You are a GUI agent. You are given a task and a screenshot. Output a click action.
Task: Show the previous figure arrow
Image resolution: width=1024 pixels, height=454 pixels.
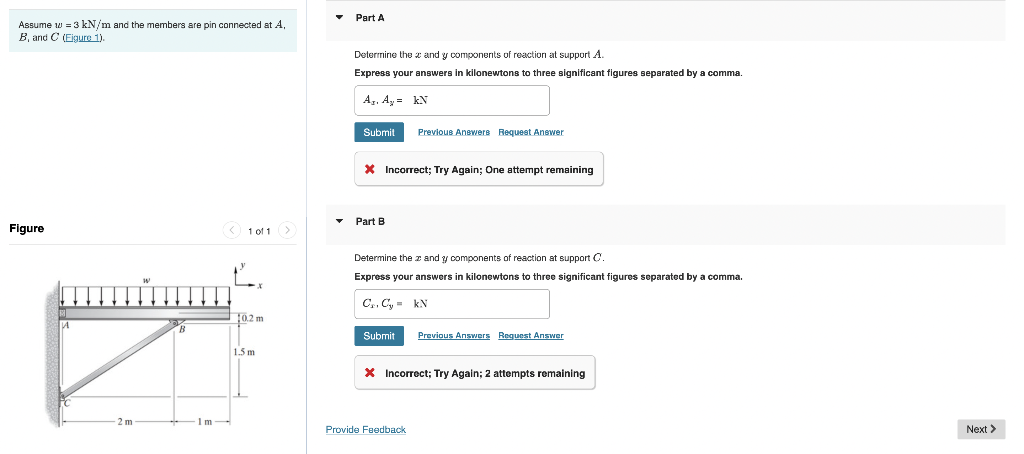232,231
